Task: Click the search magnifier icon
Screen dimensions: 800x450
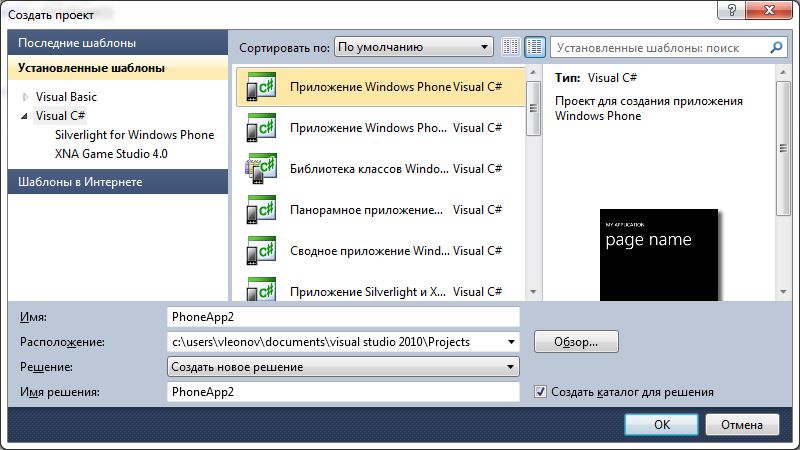Action: tap(776, 47)
